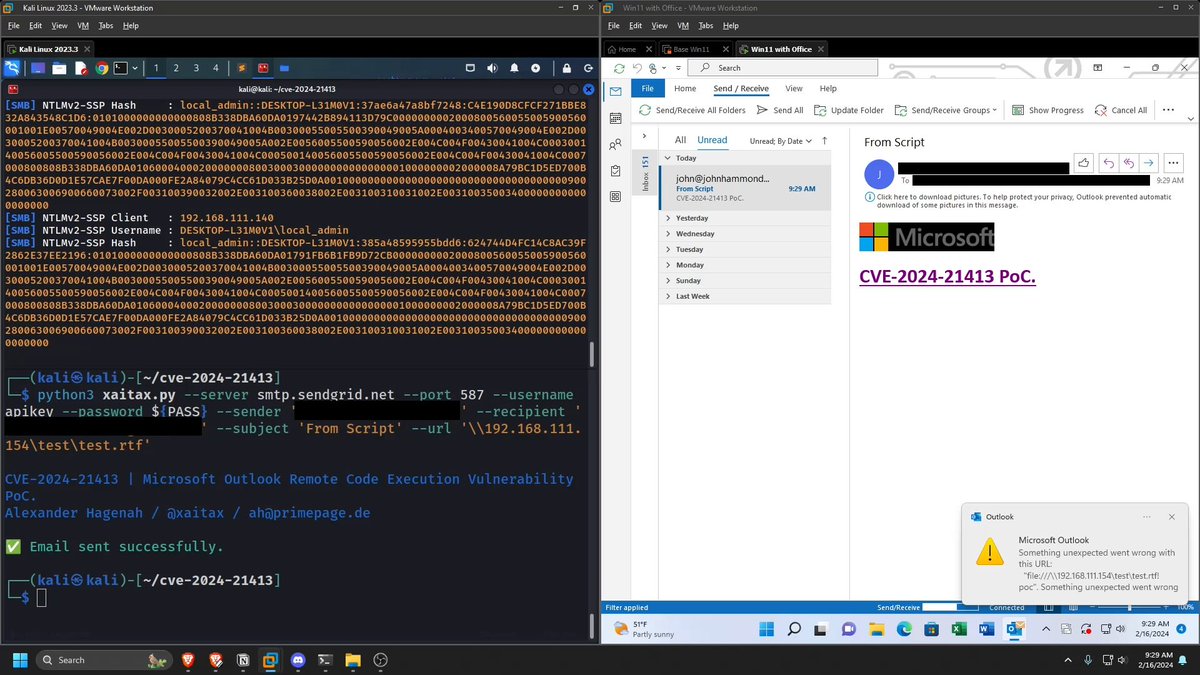Expand the Monday message group
Viewport: 1200px width, 675px height.
coord(669,265)
